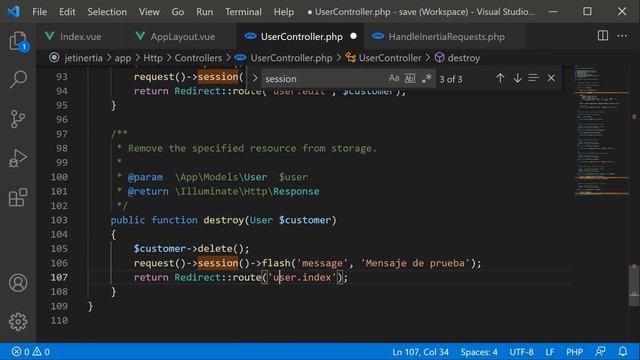The image size is (640, 360).
Task: Click the warnings count in status bar
Action: pyautogui.click(x=41, y=351)
